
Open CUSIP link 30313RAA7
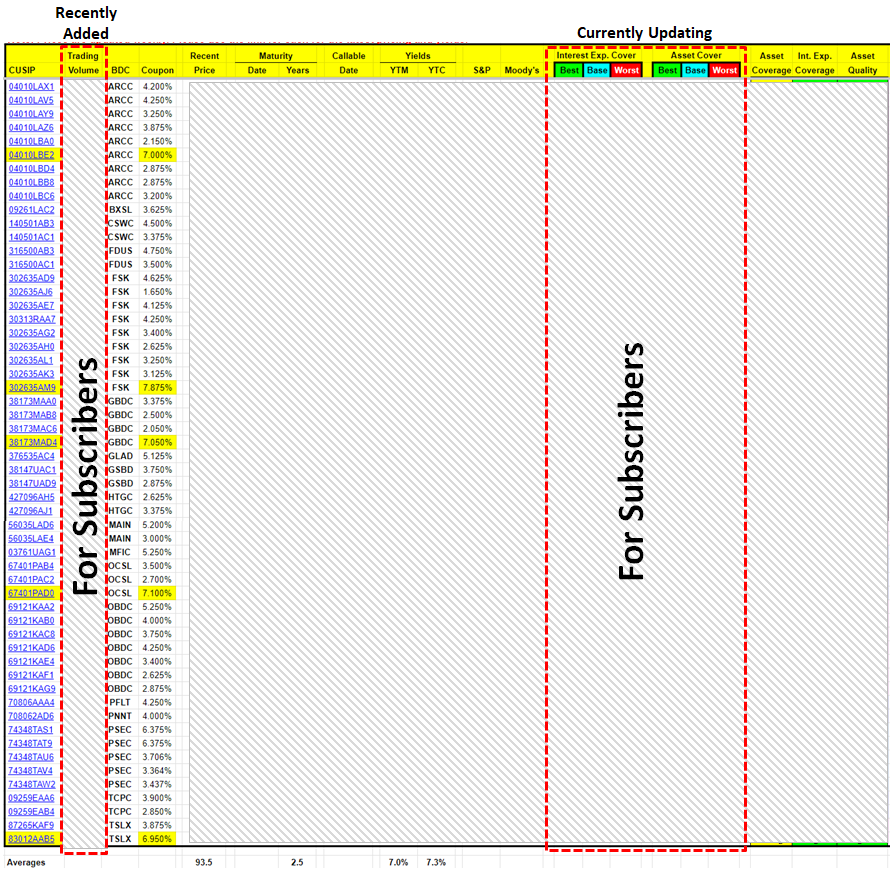click(x=32, y=319)
